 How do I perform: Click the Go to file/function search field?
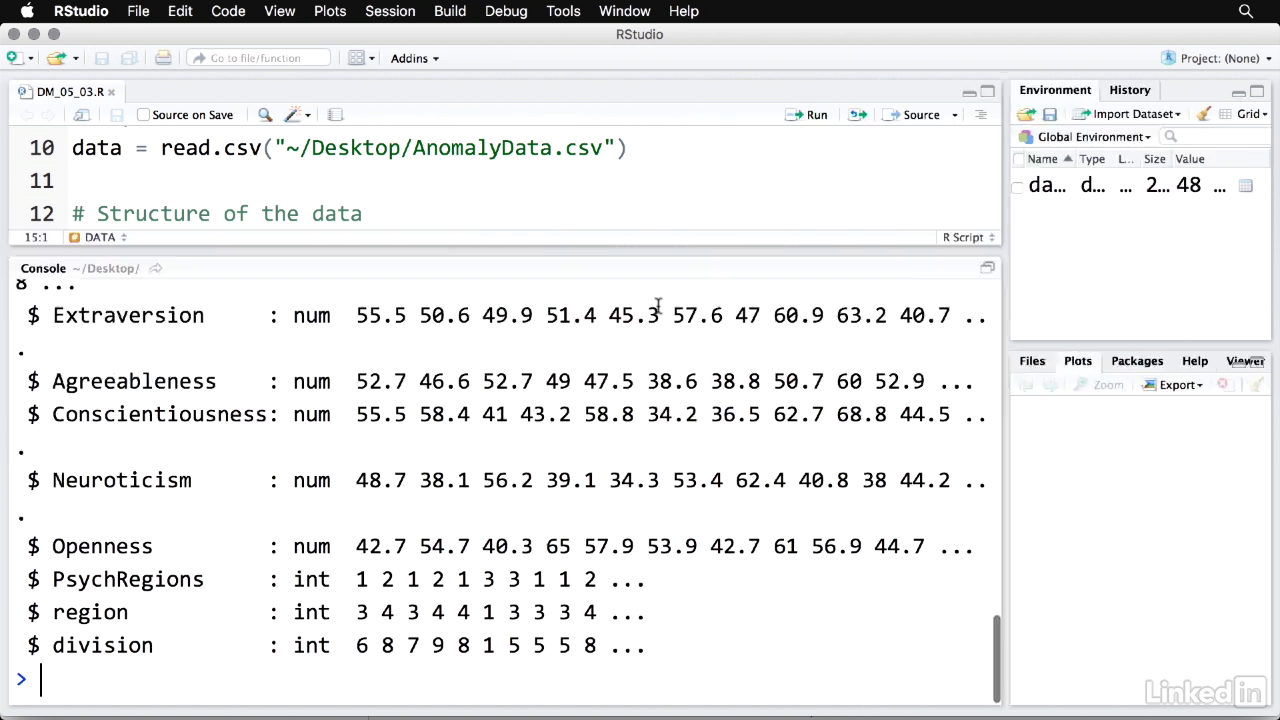point(258,58)
